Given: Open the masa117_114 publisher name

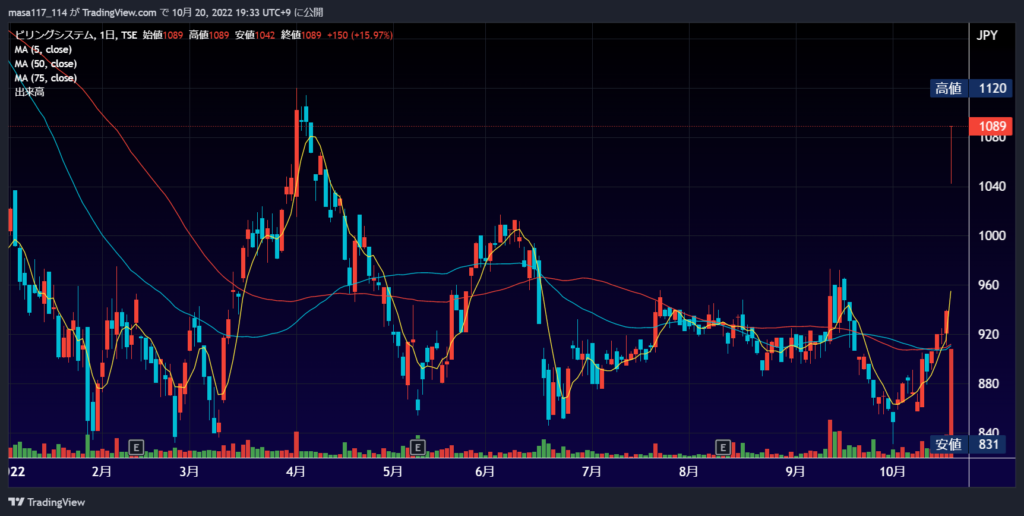Looking at the screenshot, I should (37, 12).
